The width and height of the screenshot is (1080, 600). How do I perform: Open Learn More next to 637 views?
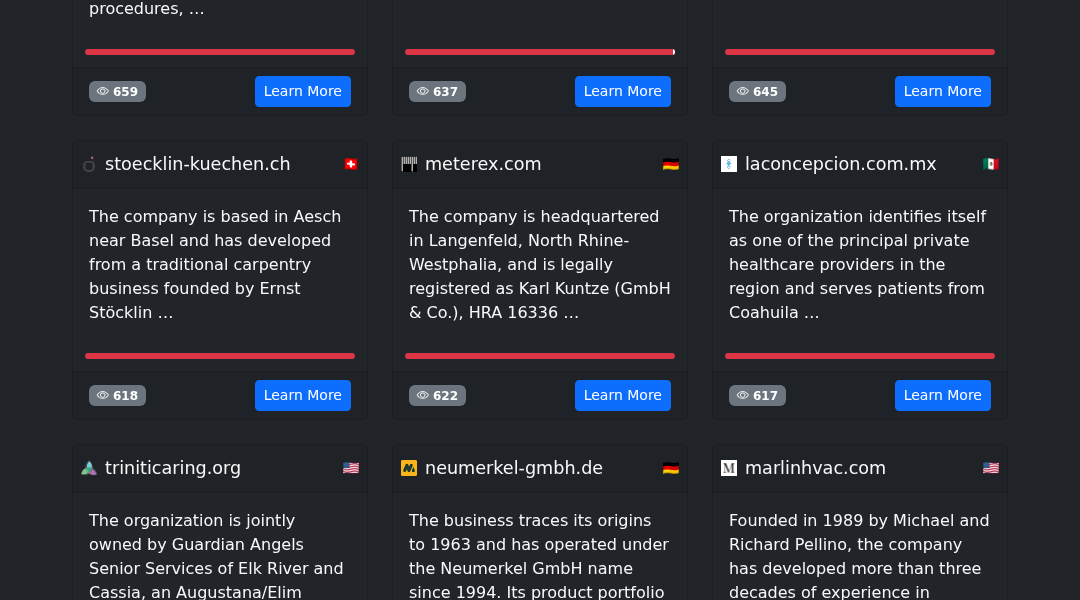click(x=623, y=92)
